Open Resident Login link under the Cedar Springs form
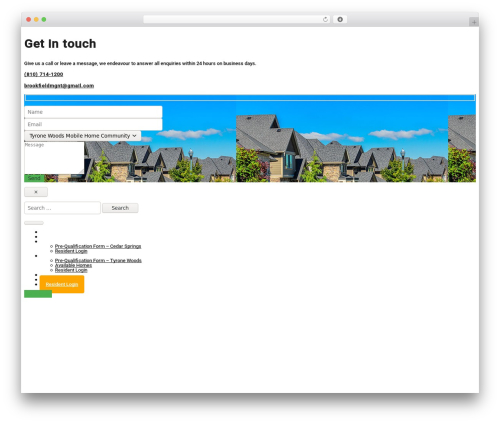The width and height of the screenshot is (500, 423). (71, 251)
